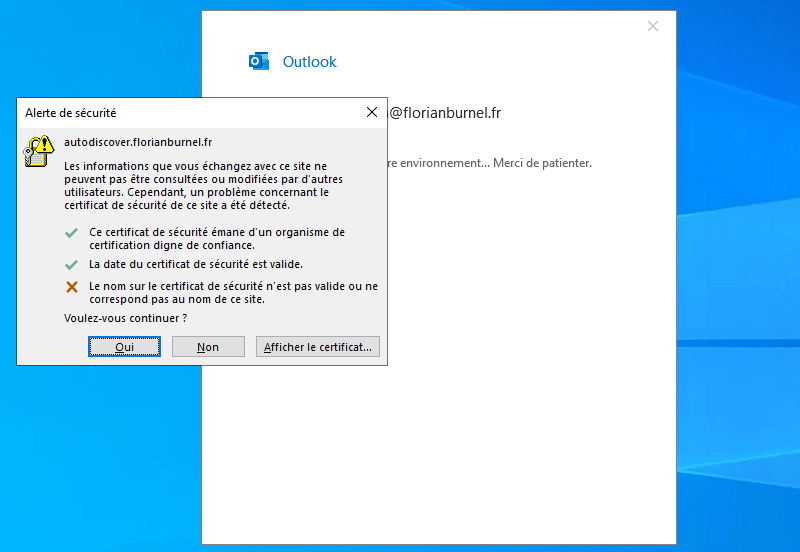The height and width of the screenshot is (552, 800).
Task: Click Oui to continue despite certificate warning
Action: click(124, 347)
